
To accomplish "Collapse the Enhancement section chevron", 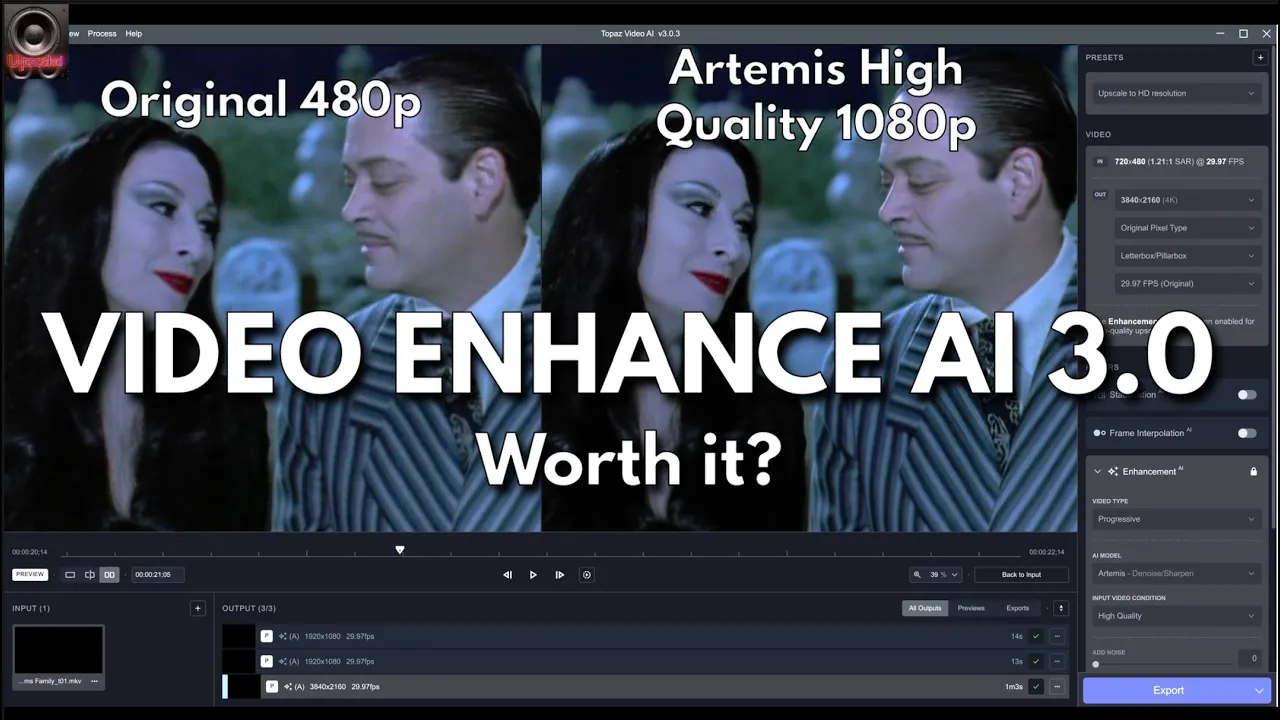I will [x=1097, y=471].
